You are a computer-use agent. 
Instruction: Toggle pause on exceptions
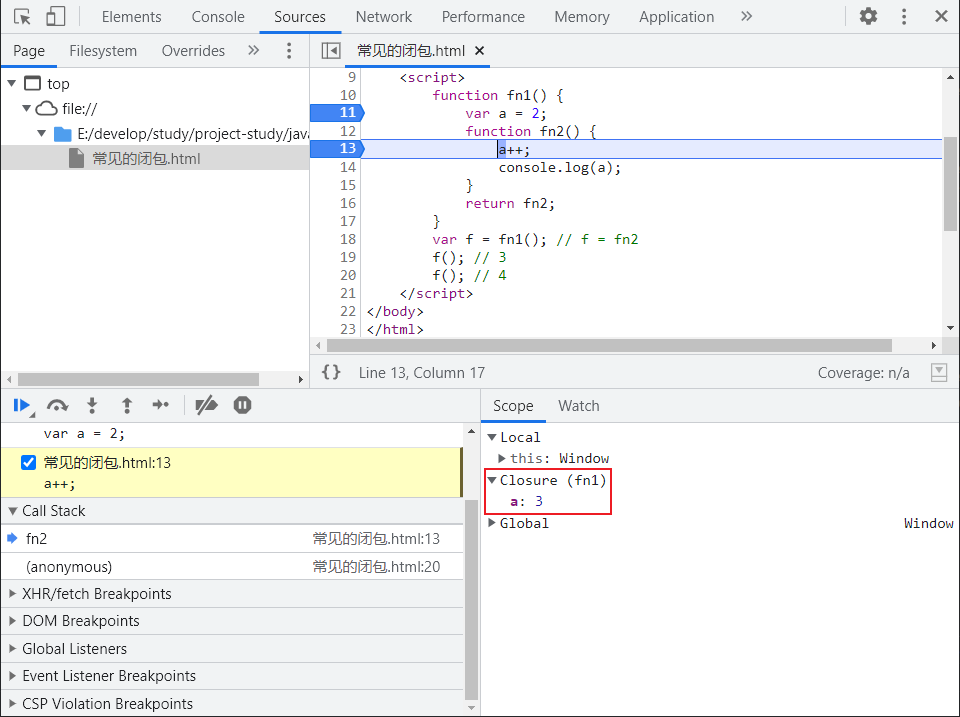click(242, 405)
